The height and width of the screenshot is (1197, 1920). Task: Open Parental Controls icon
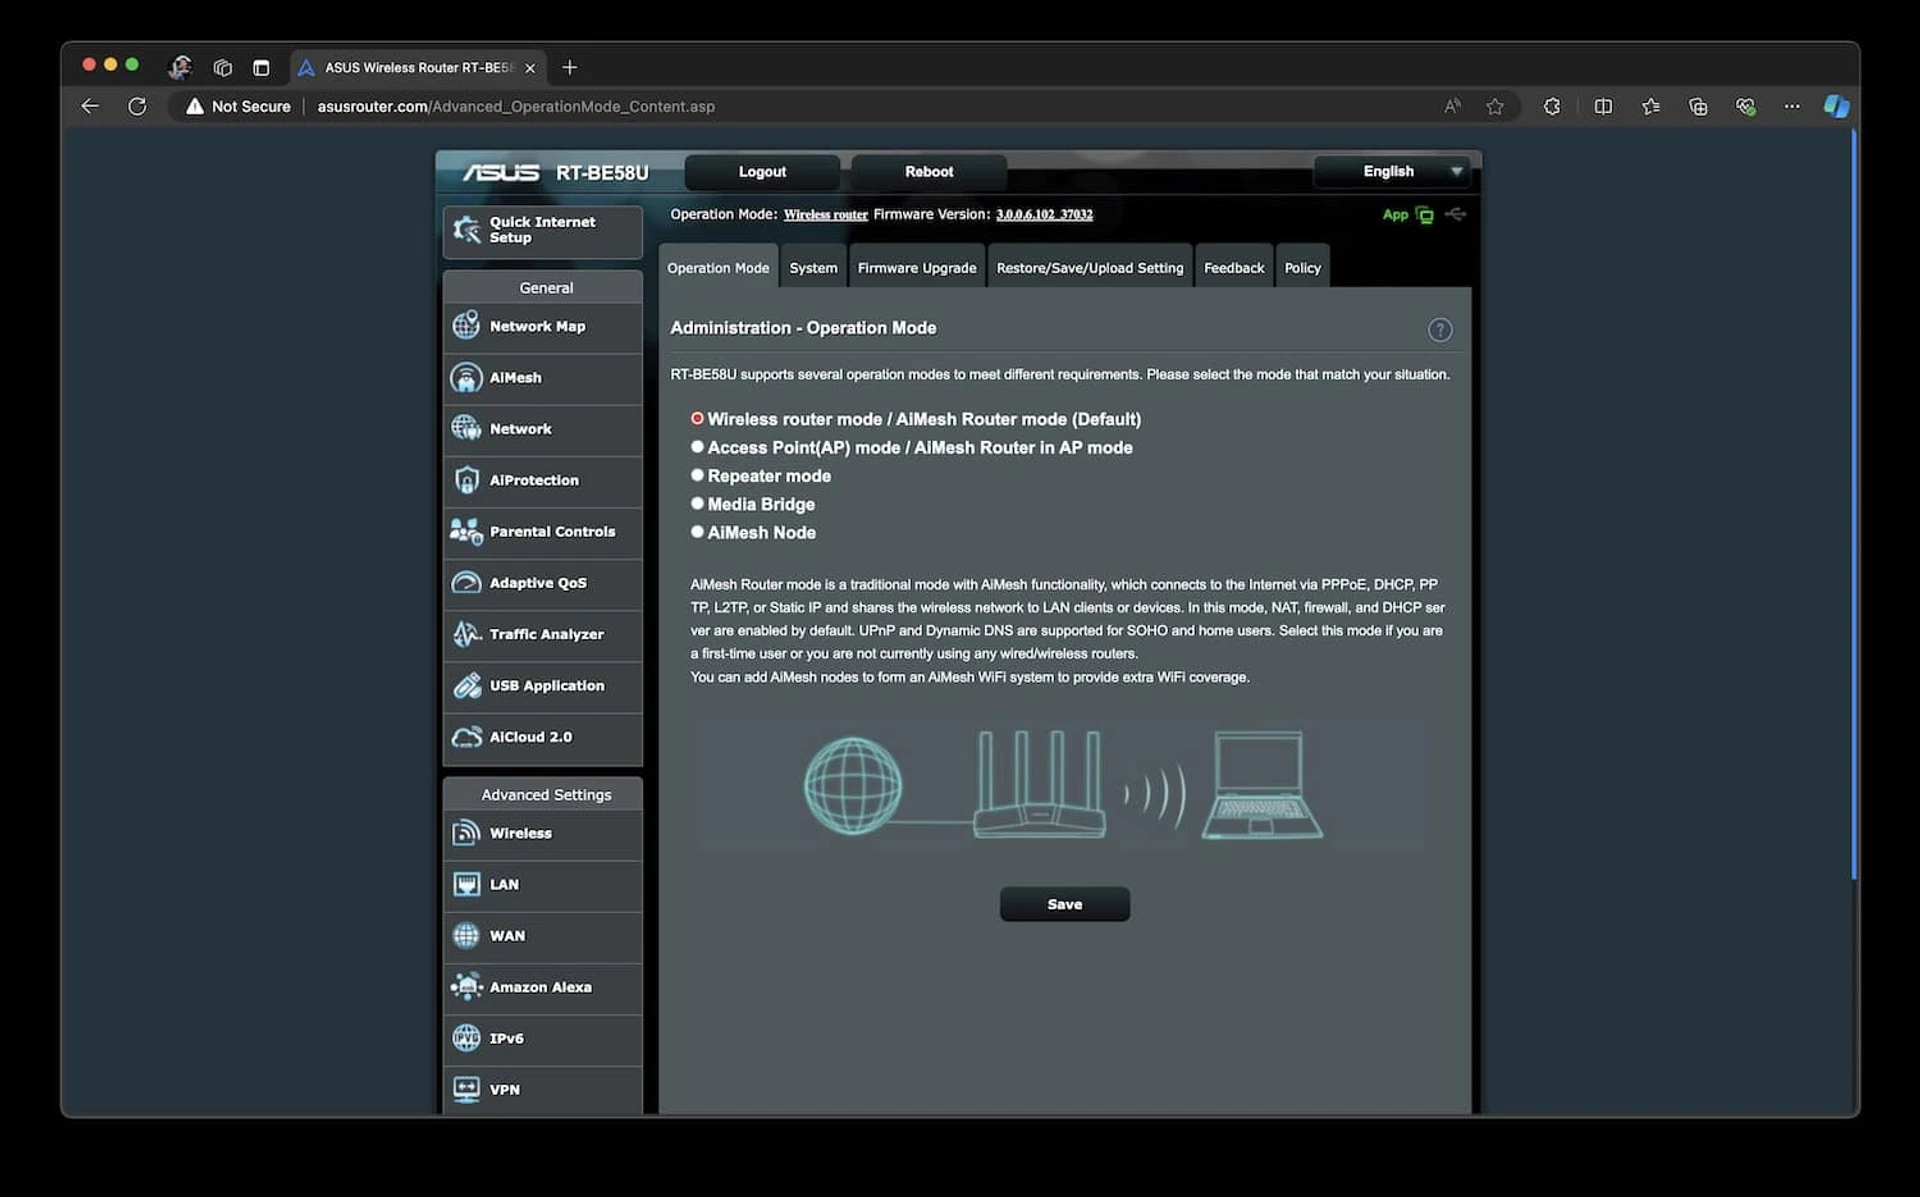click(x=466, y=531)
